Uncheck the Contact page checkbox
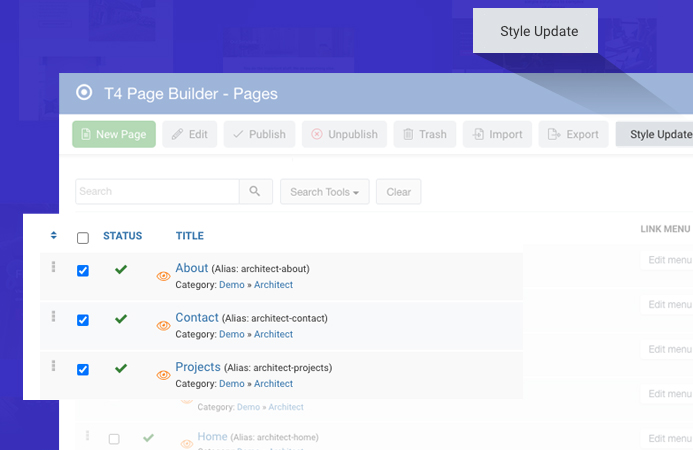This screenshot has width=693, height=450. (x=83, y=320)
